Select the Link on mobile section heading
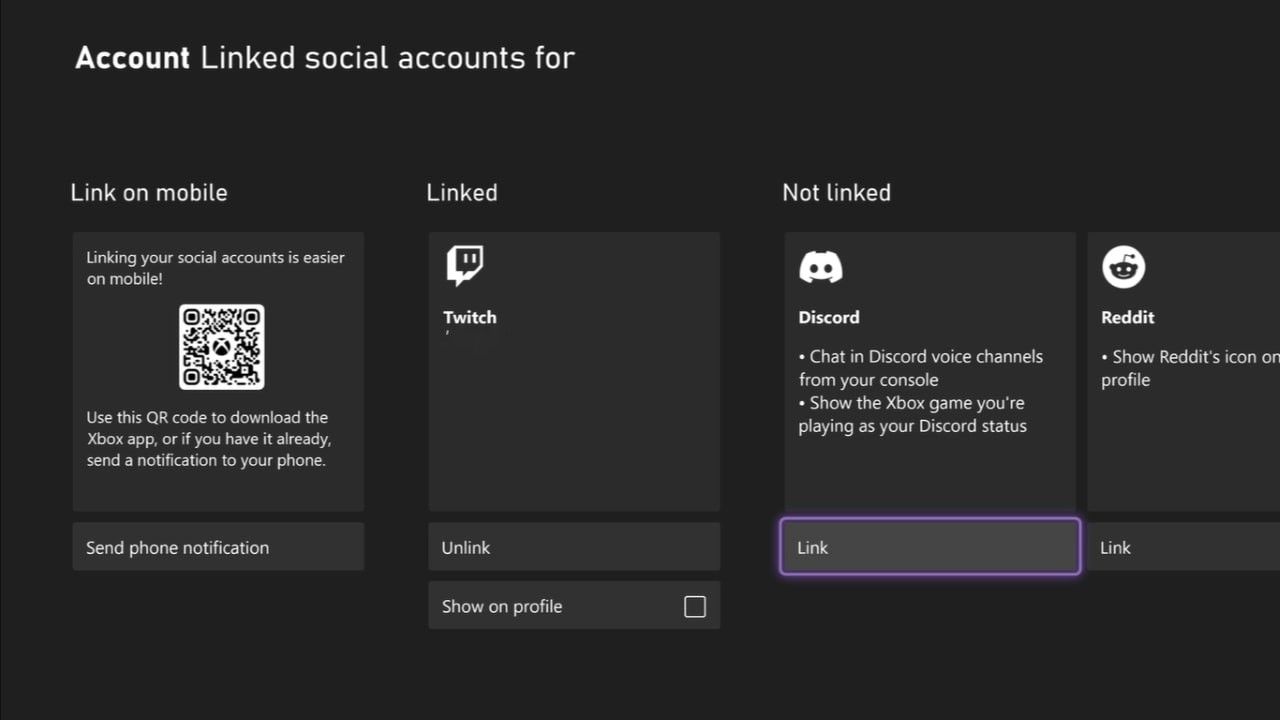1280x720 pixels. 149,193
